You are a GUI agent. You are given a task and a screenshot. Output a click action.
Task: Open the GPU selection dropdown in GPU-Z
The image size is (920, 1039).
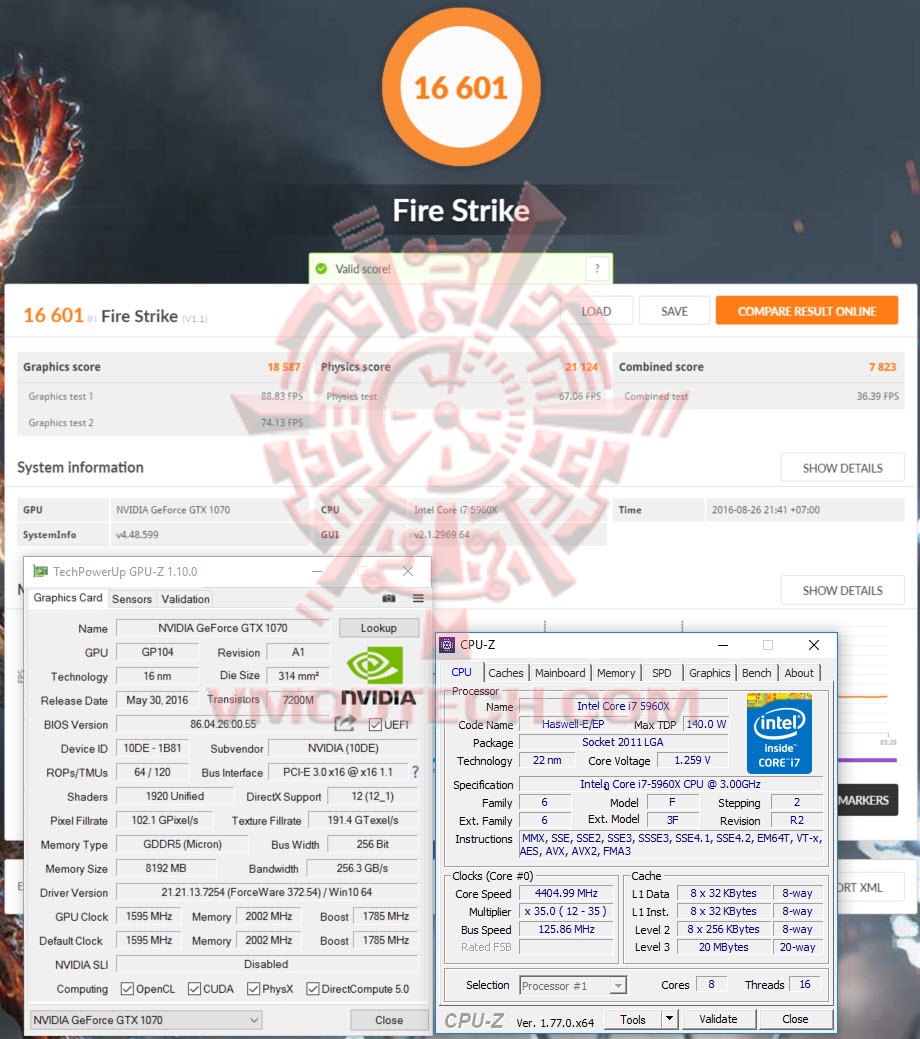point(146,1020)
